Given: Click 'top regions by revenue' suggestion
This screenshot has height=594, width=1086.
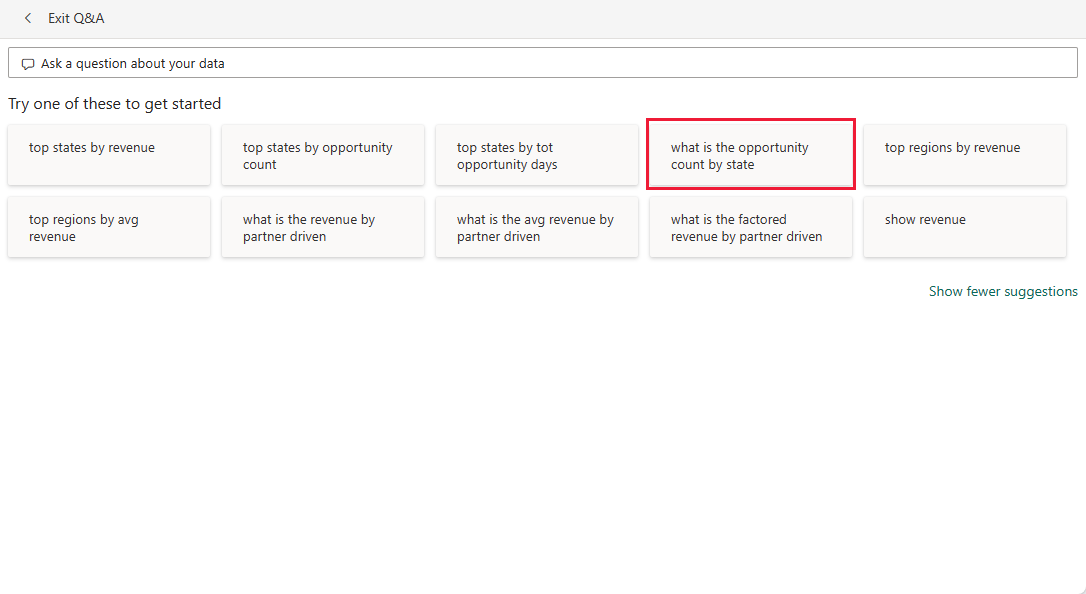Looking at the screenshot, I should pos(964,154).
